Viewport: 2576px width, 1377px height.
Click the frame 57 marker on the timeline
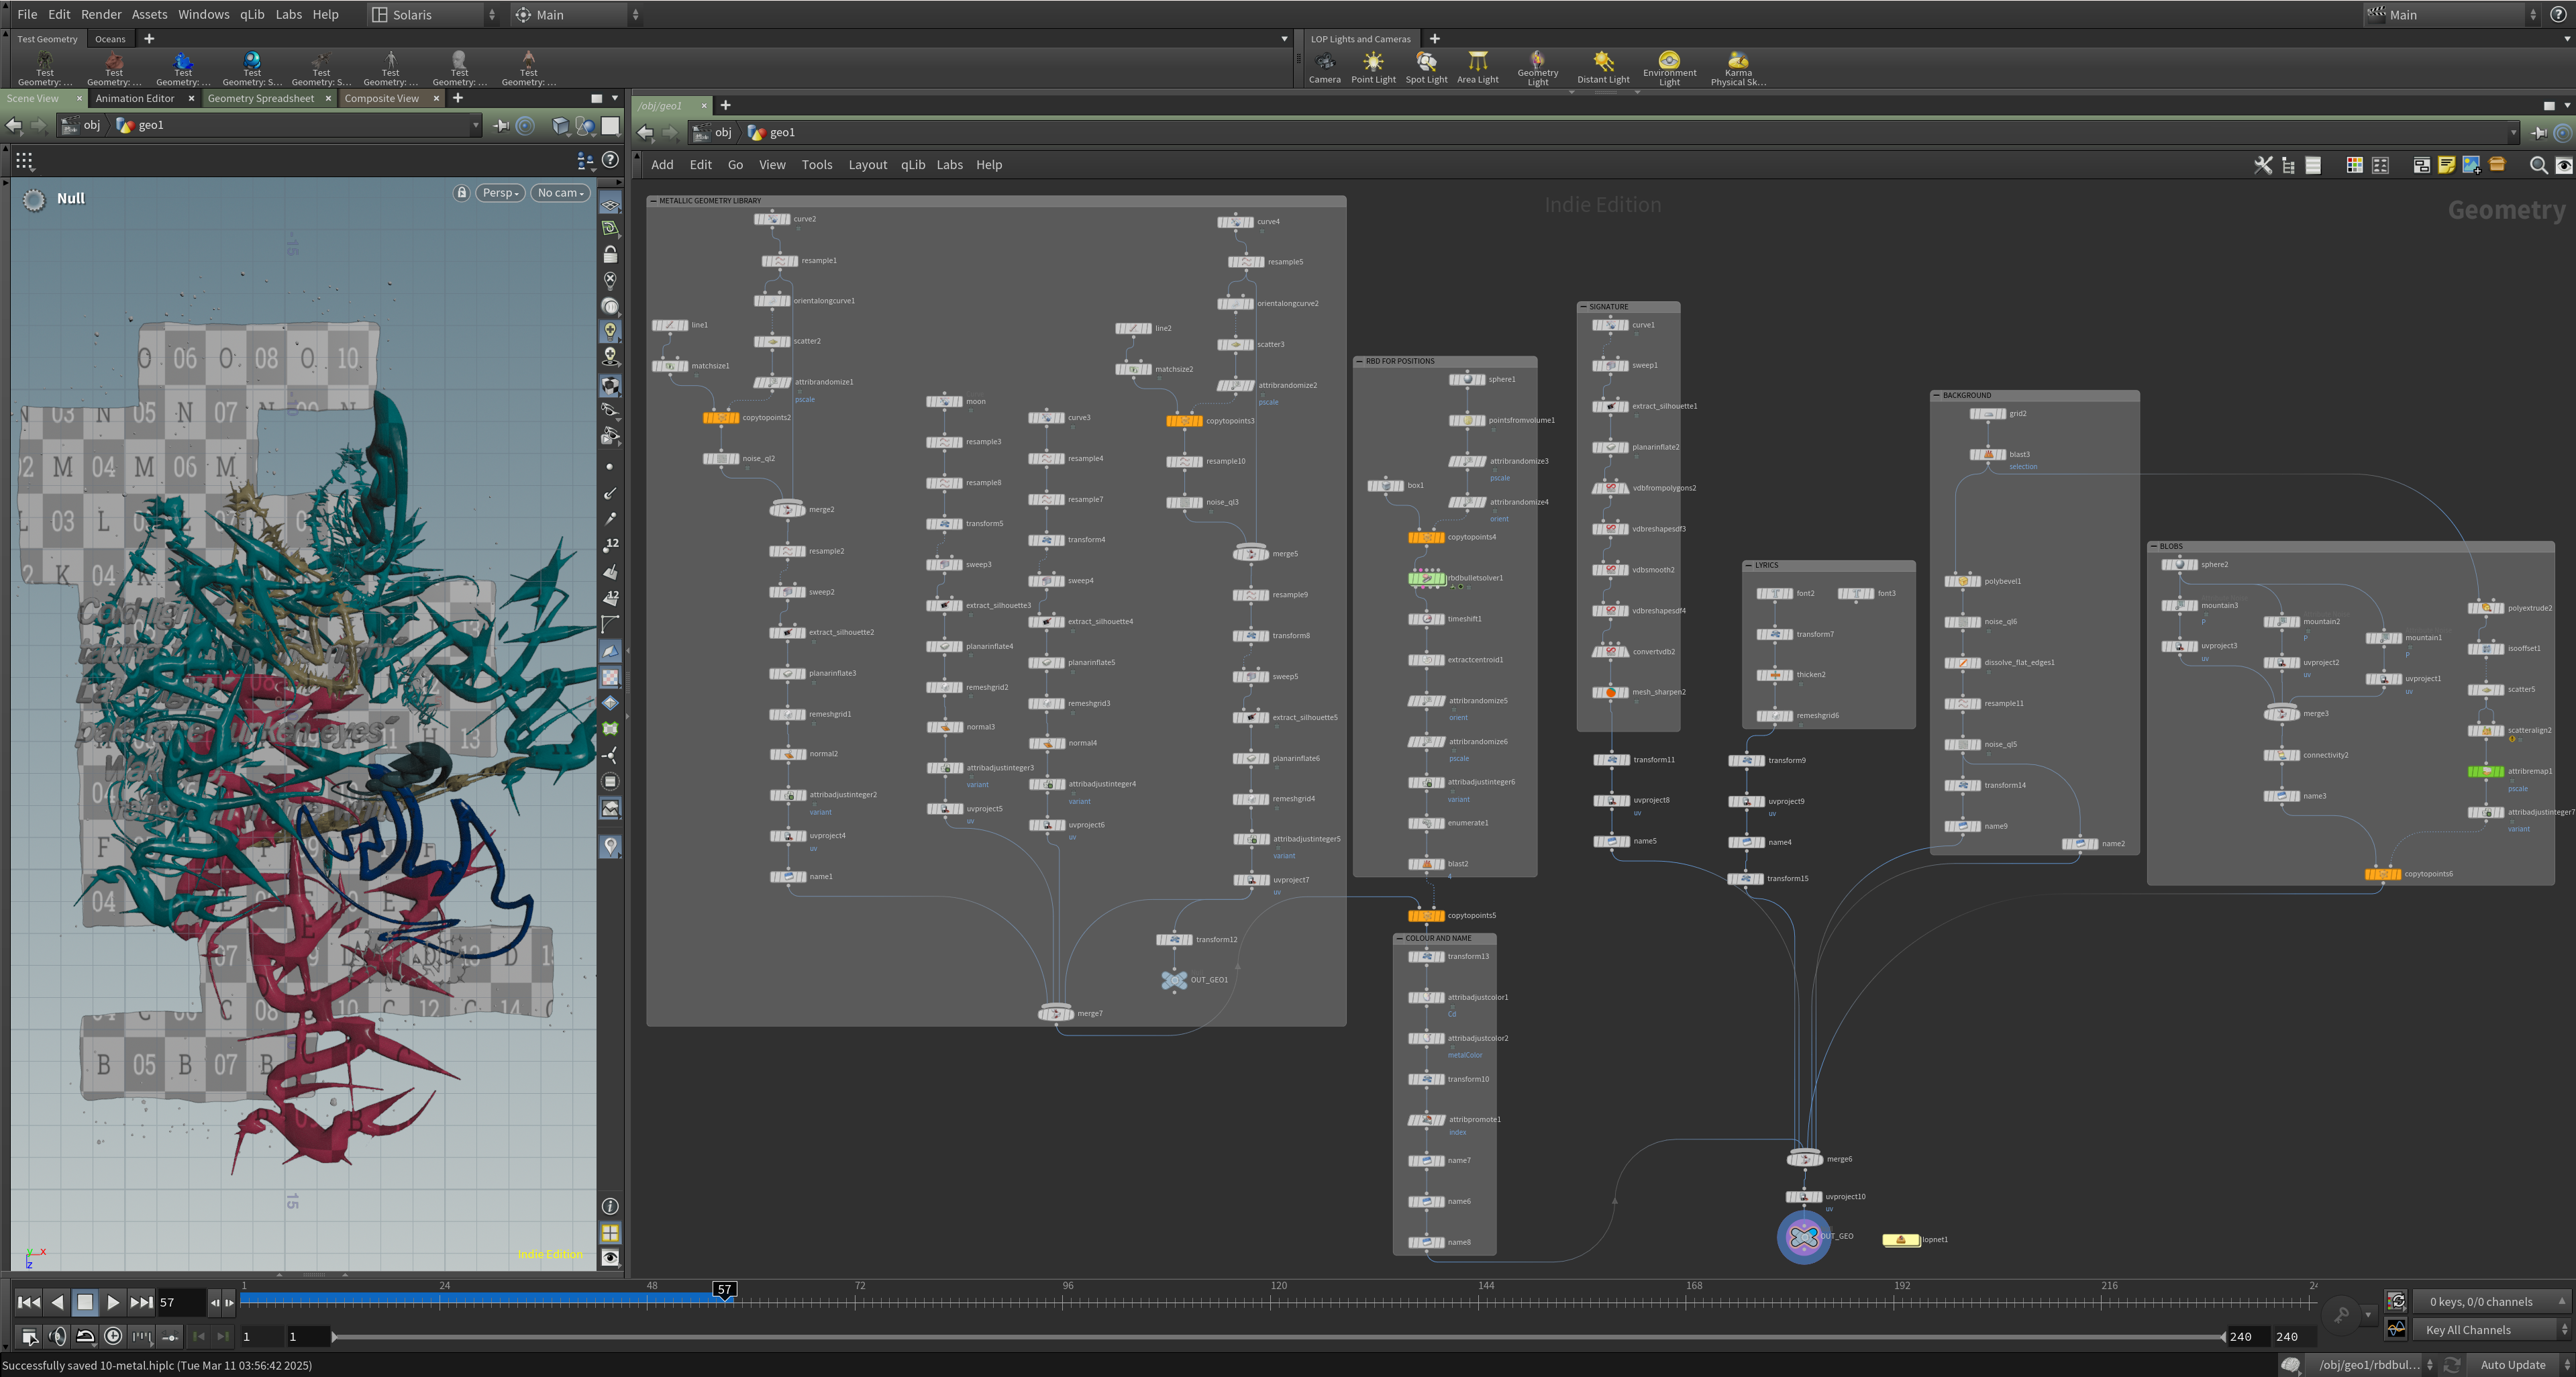[724, 1290]
